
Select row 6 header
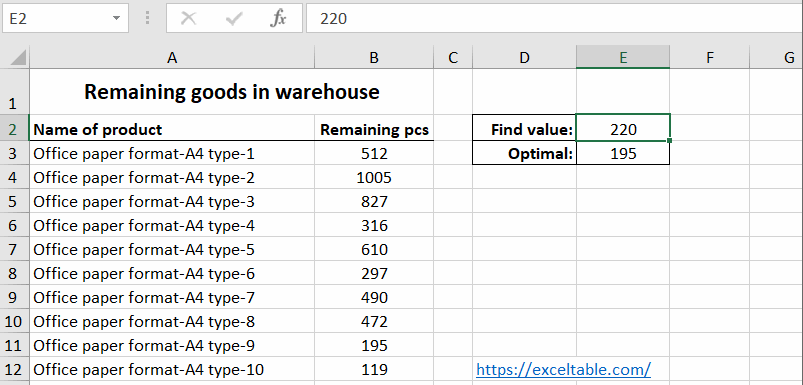(14, 225)
